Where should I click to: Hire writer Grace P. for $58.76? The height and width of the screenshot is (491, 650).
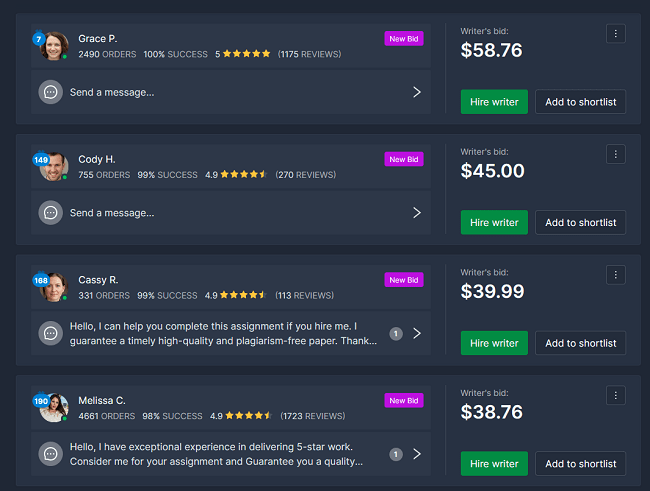494,102
